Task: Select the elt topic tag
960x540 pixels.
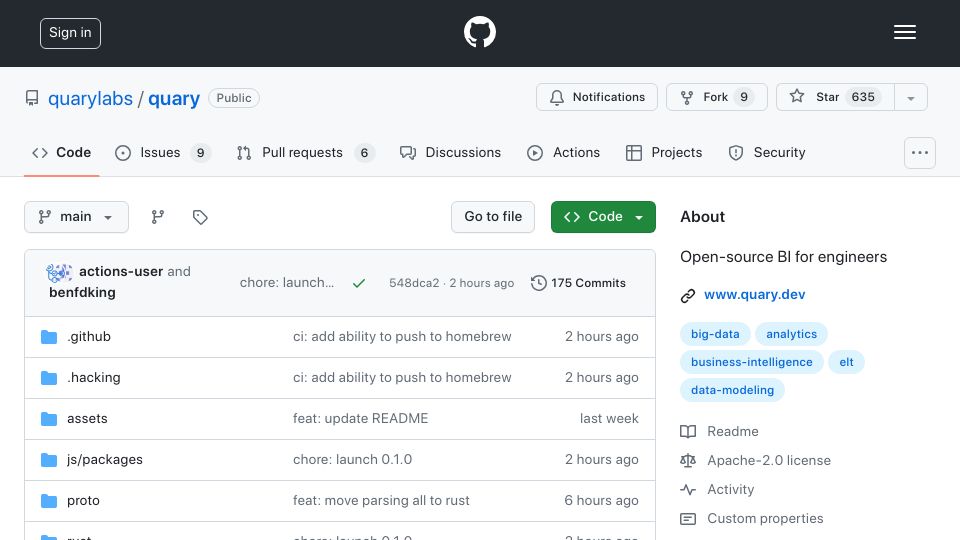Action: pyautogui.click(x=846, y=362)
